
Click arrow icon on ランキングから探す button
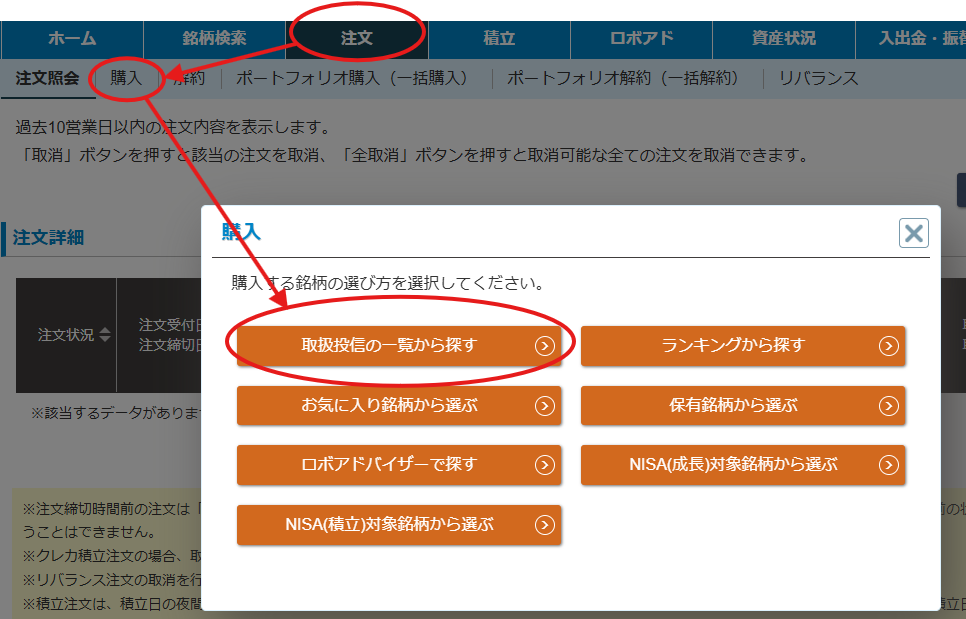pos(888,346)
